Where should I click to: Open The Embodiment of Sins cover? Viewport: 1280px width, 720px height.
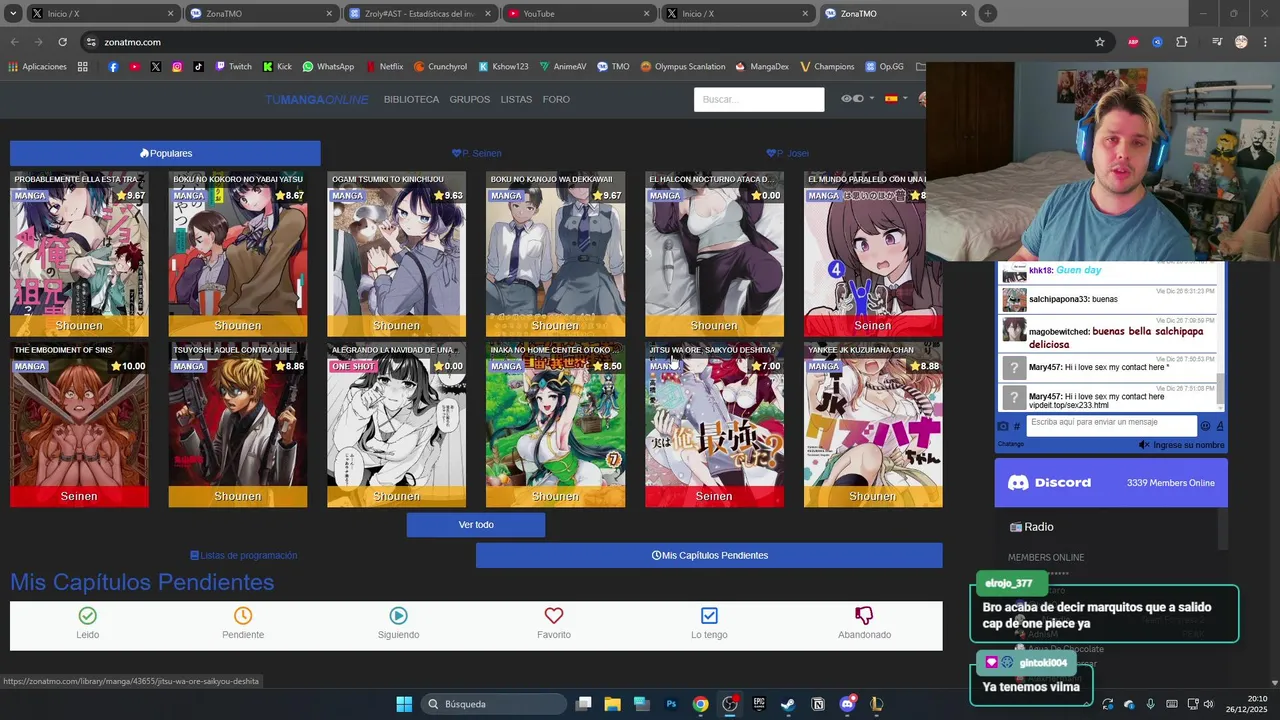pyautogui.click(x=79, y=425)
